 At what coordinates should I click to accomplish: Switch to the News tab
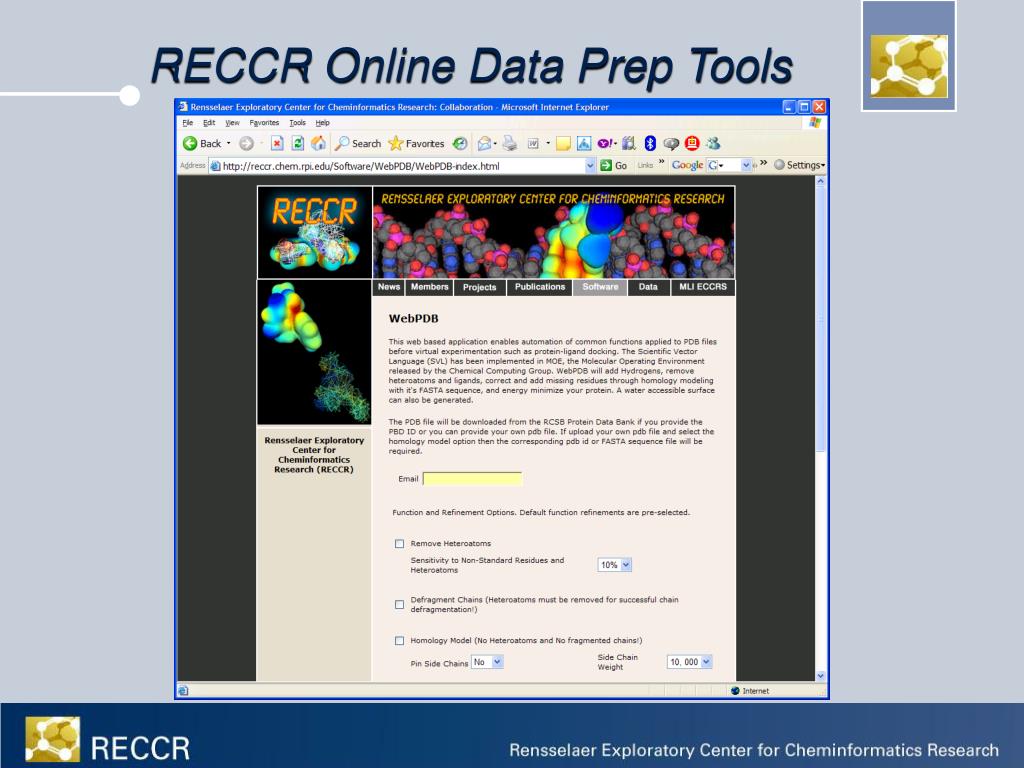pyautogui.click(x=389, y=287)
